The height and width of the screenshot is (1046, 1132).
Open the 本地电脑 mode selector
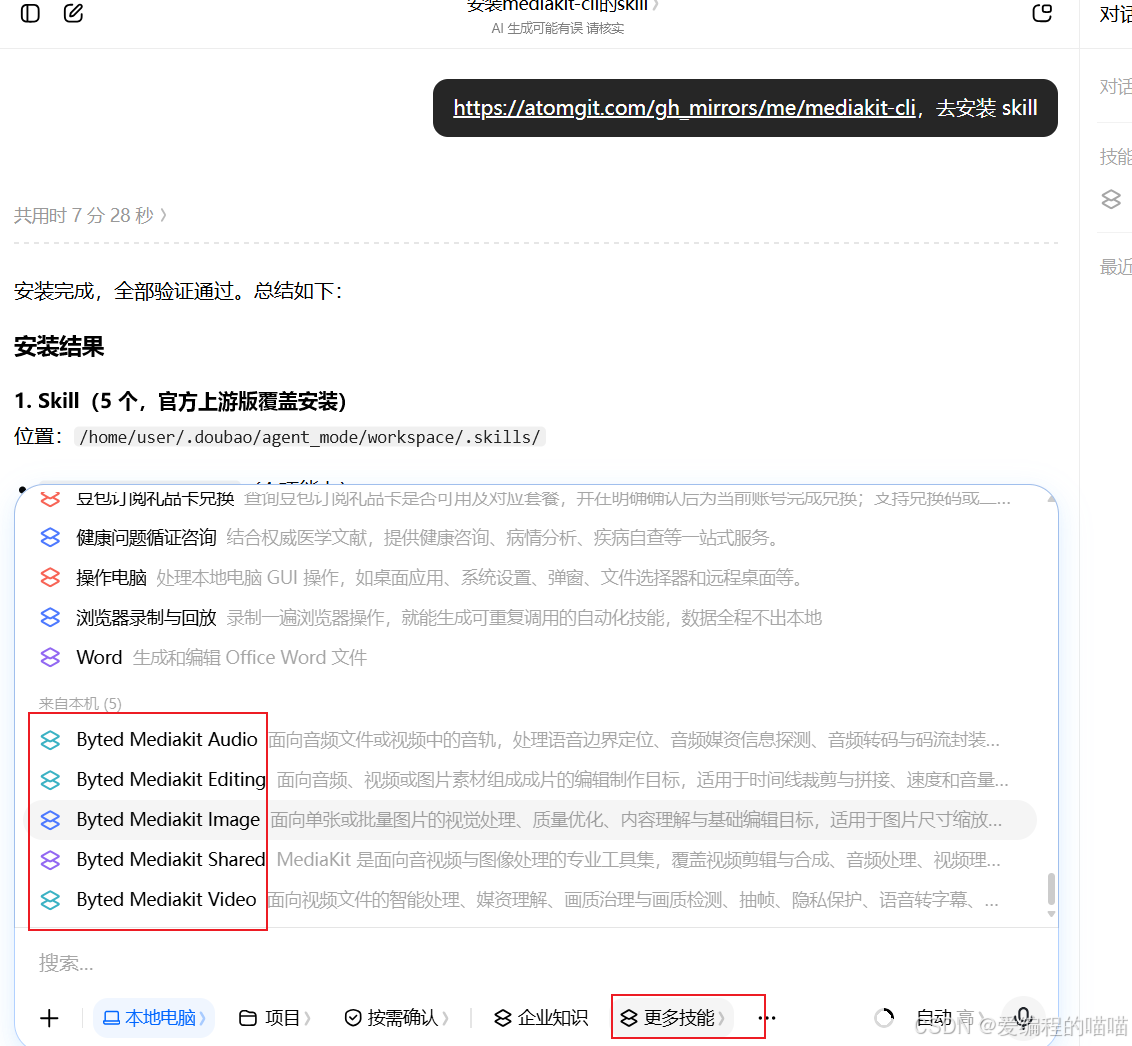(x=154, y=1019)
